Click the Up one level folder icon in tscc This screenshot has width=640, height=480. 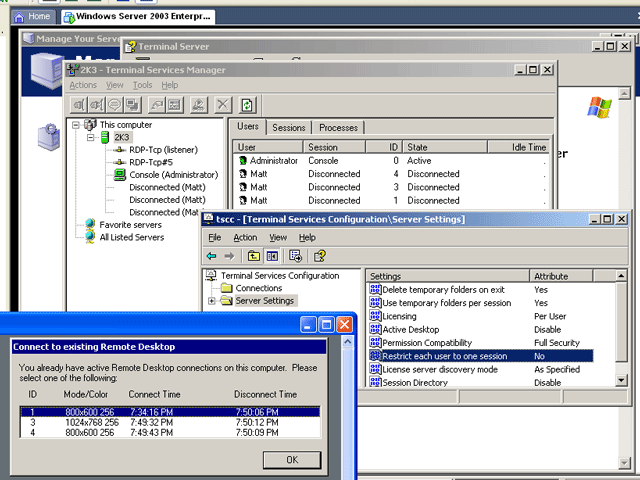coord(253,256)
